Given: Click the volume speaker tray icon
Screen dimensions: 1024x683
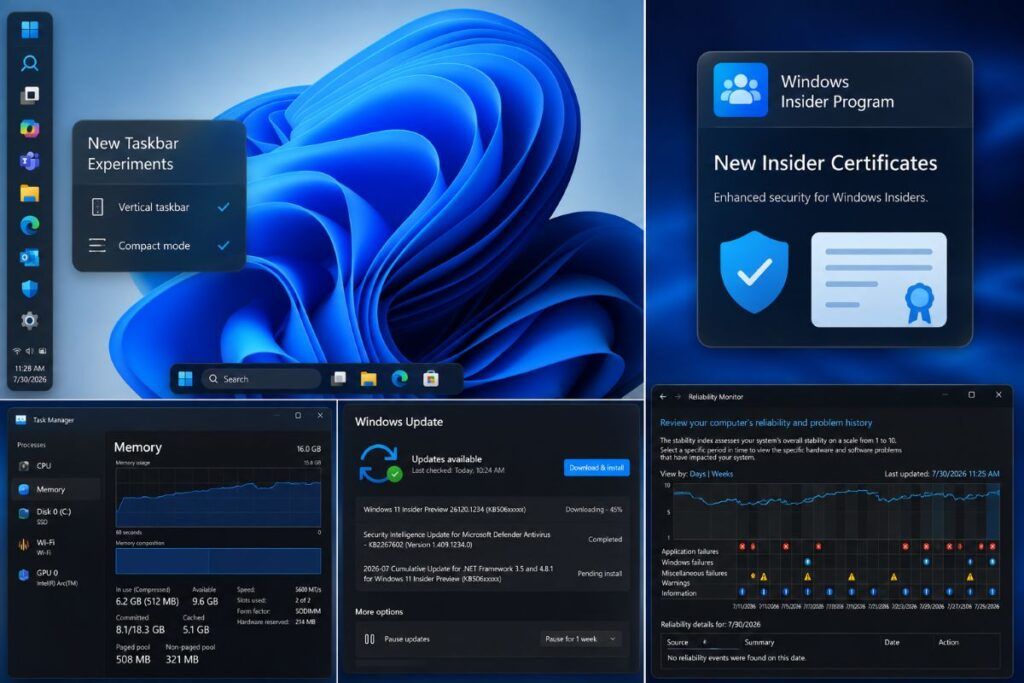Looking at the screenshot, I should tap(29, 351).
